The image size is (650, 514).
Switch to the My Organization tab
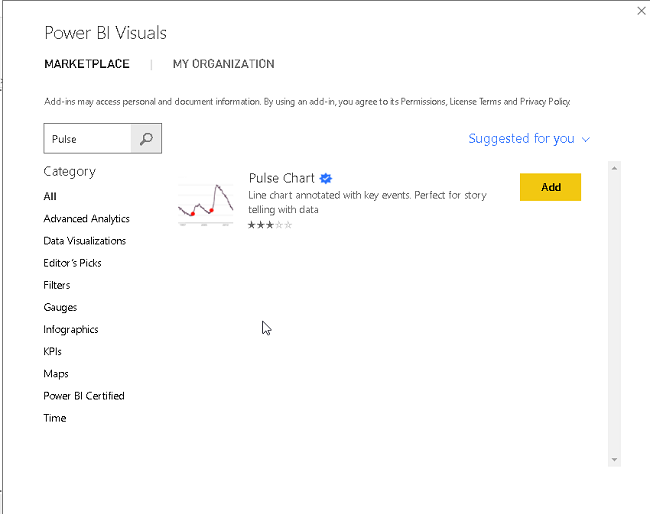coord(223,64)
